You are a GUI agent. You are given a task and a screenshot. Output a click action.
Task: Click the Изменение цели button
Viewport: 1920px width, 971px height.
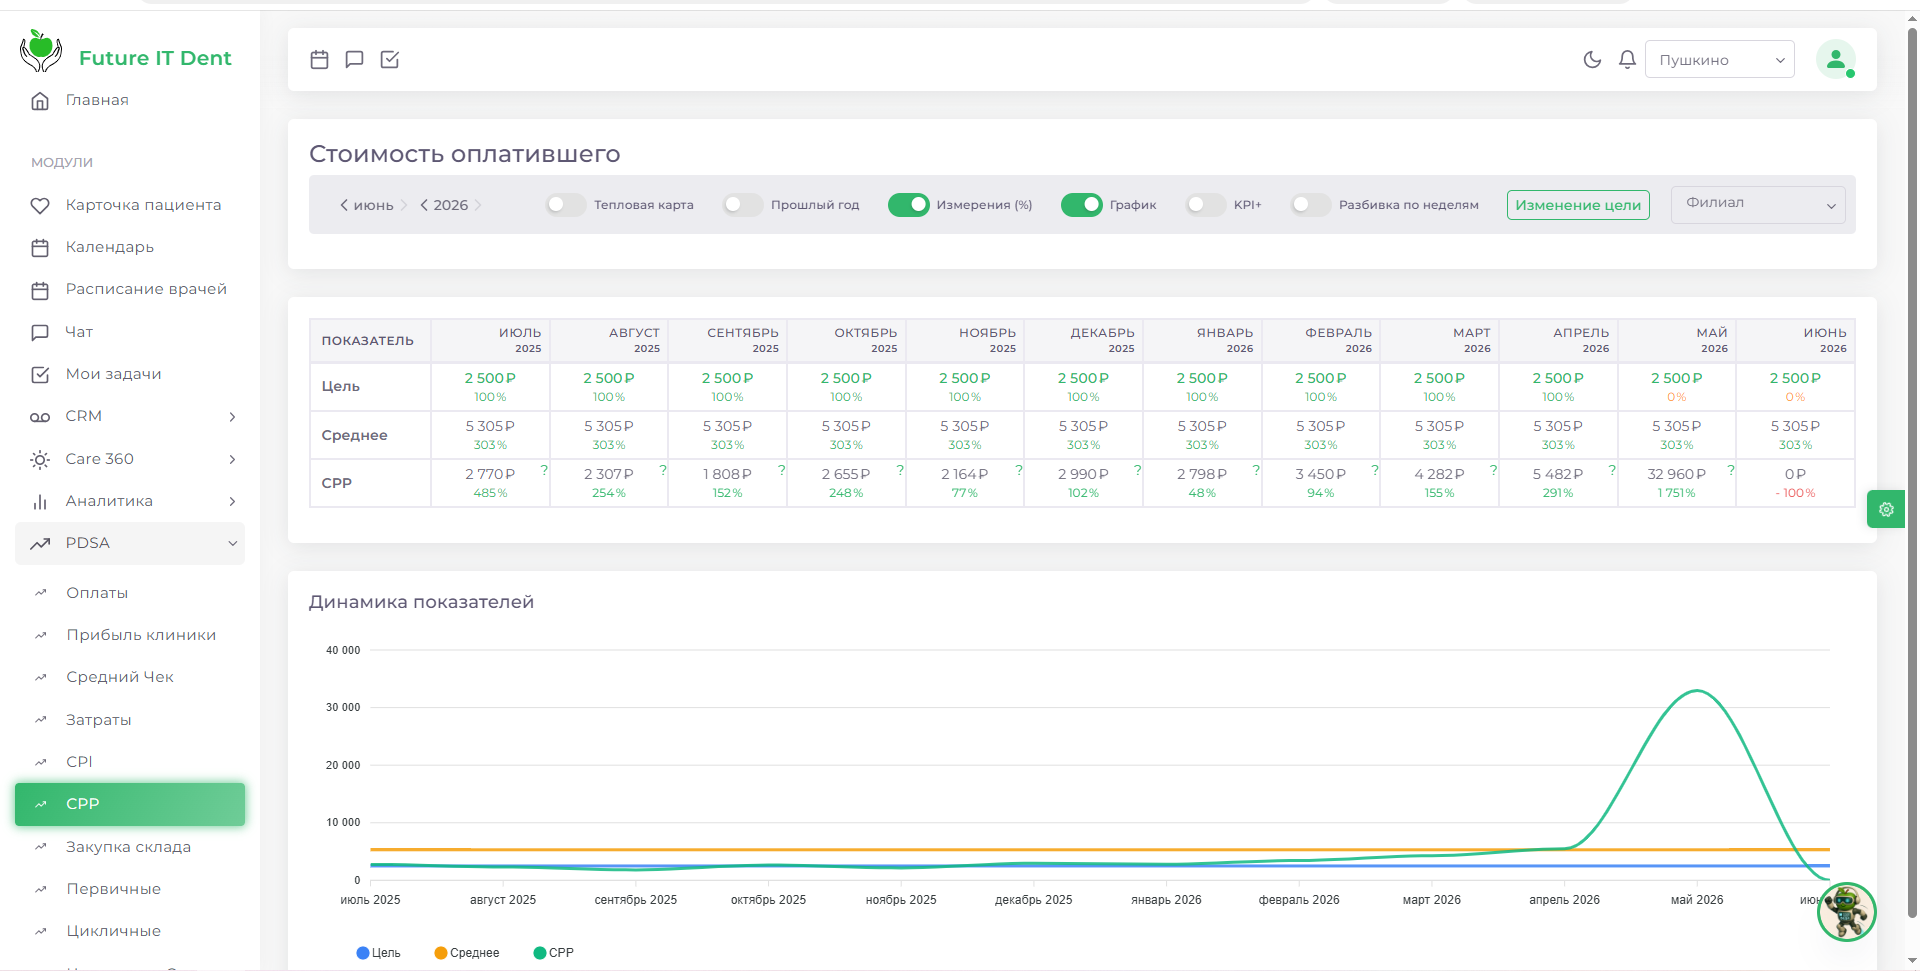pyautogui.click(x=1578, y=205)
